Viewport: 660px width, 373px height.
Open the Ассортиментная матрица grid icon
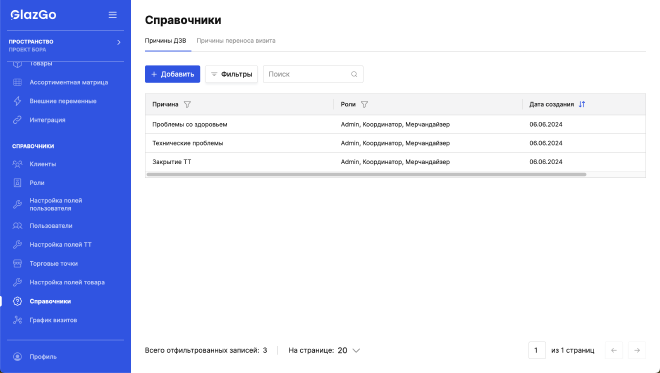click(x=17, y=83)
